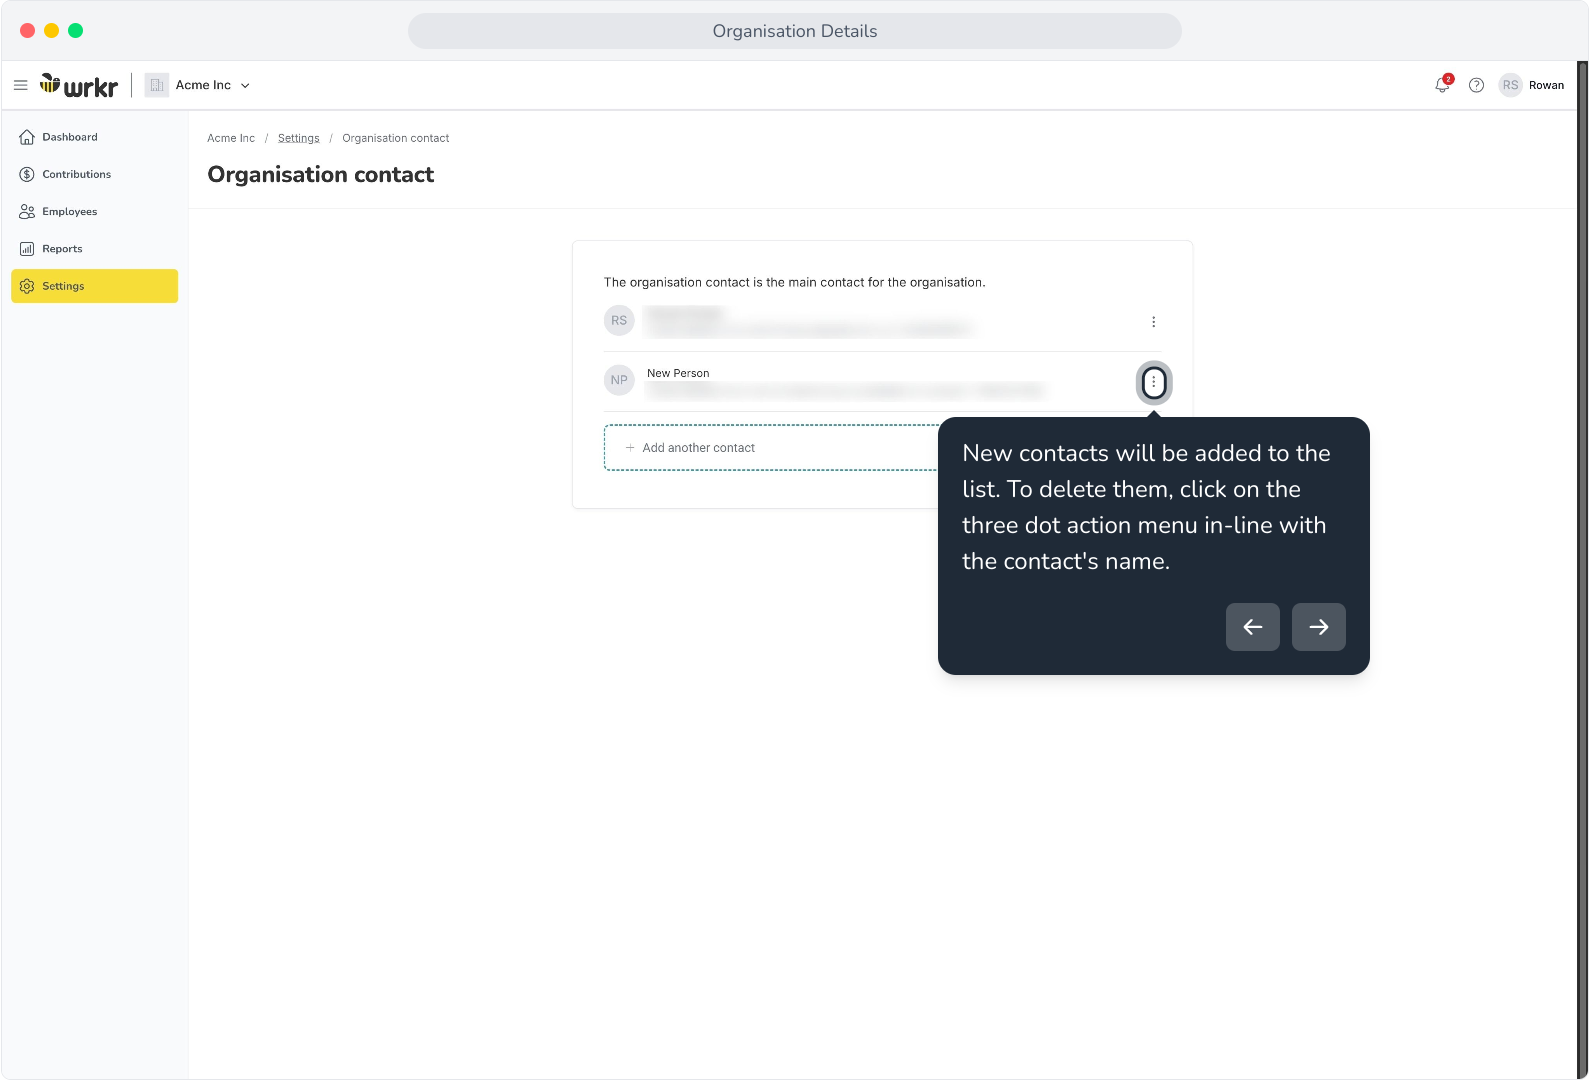Open the notifications bell
The height and width of the screenshot is (1080, 1590).
click(x=1442, y=85)
